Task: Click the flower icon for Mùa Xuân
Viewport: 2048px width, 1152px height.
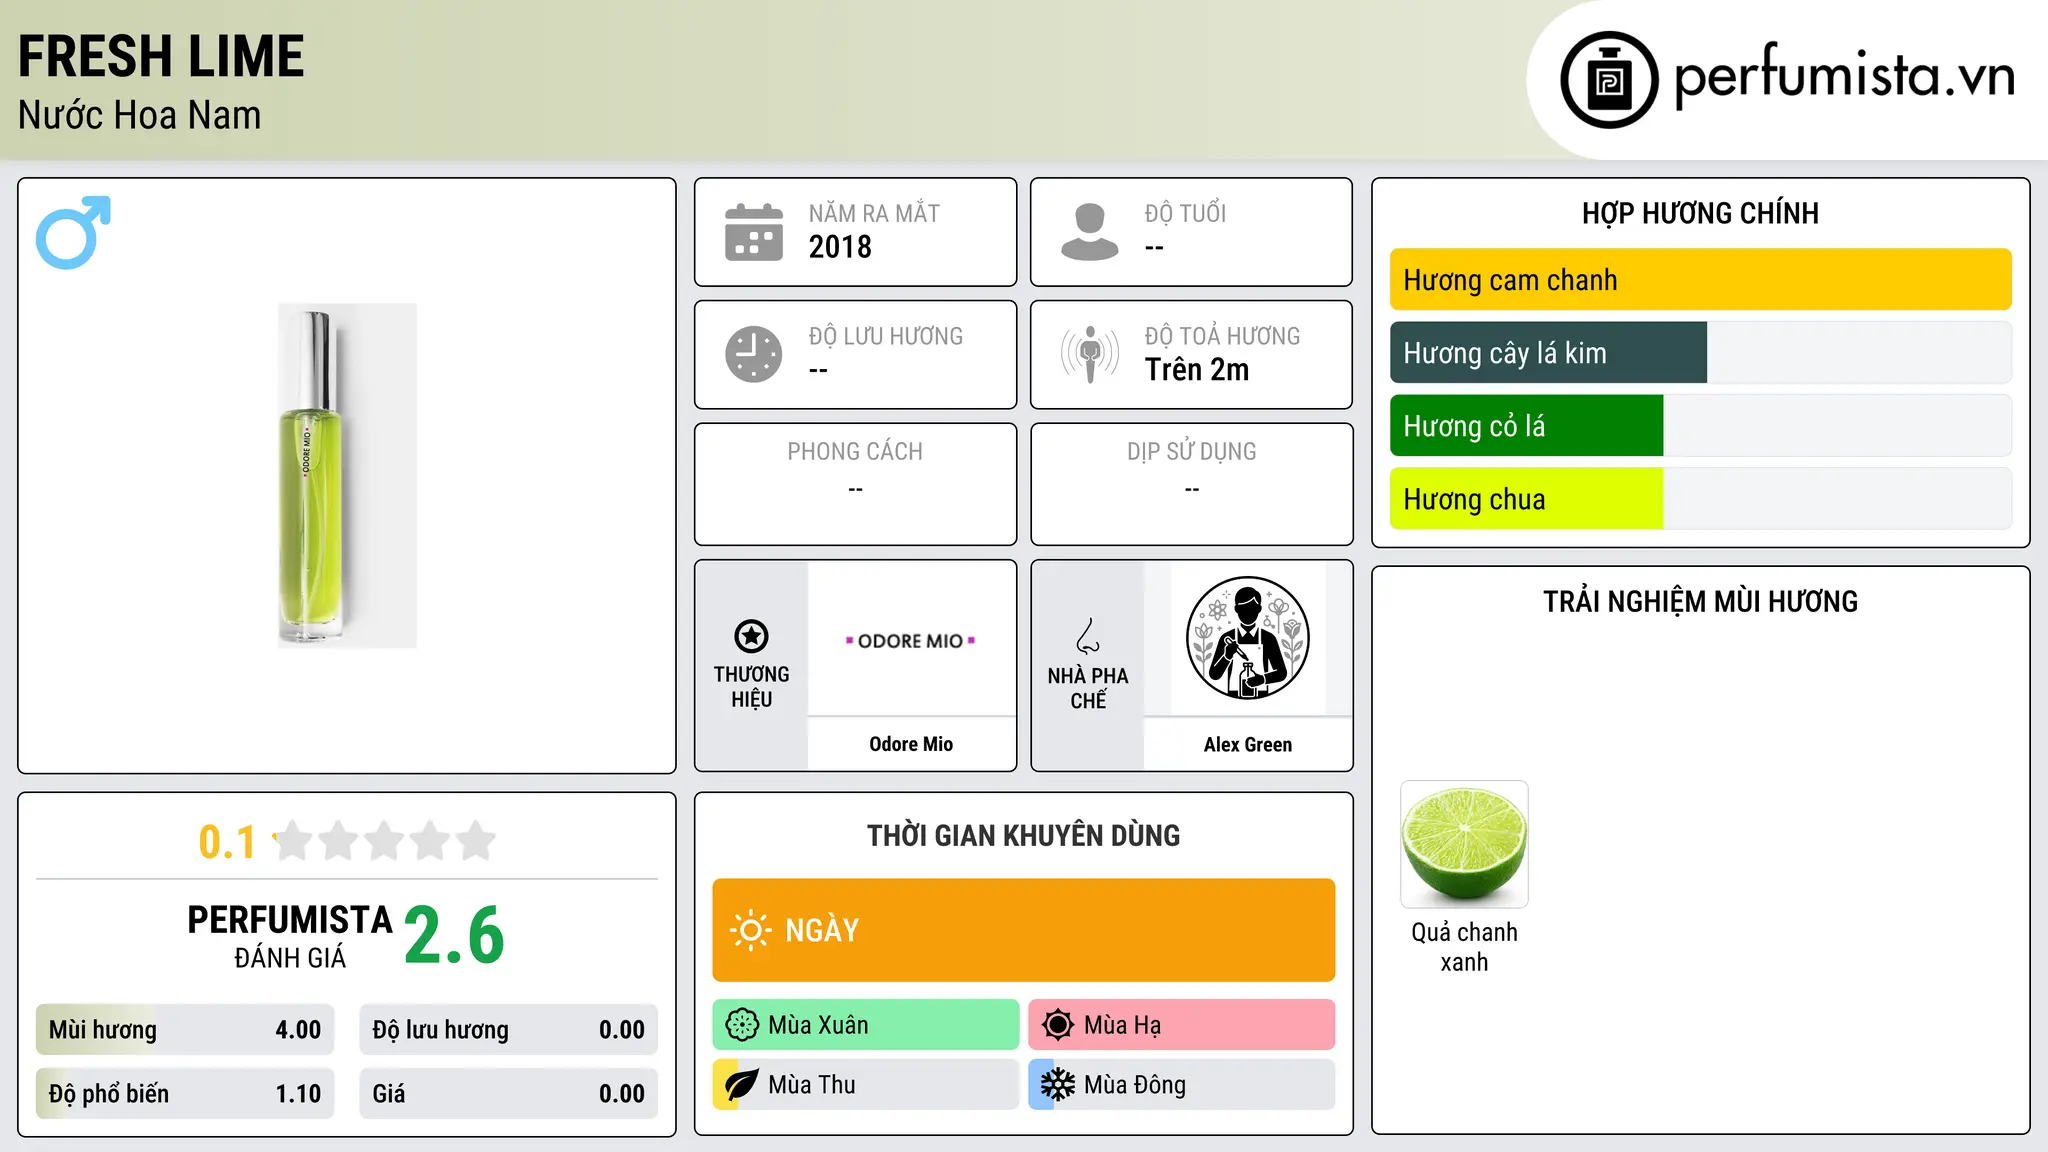Action: pyautogui.click(x=742, y=1025)
